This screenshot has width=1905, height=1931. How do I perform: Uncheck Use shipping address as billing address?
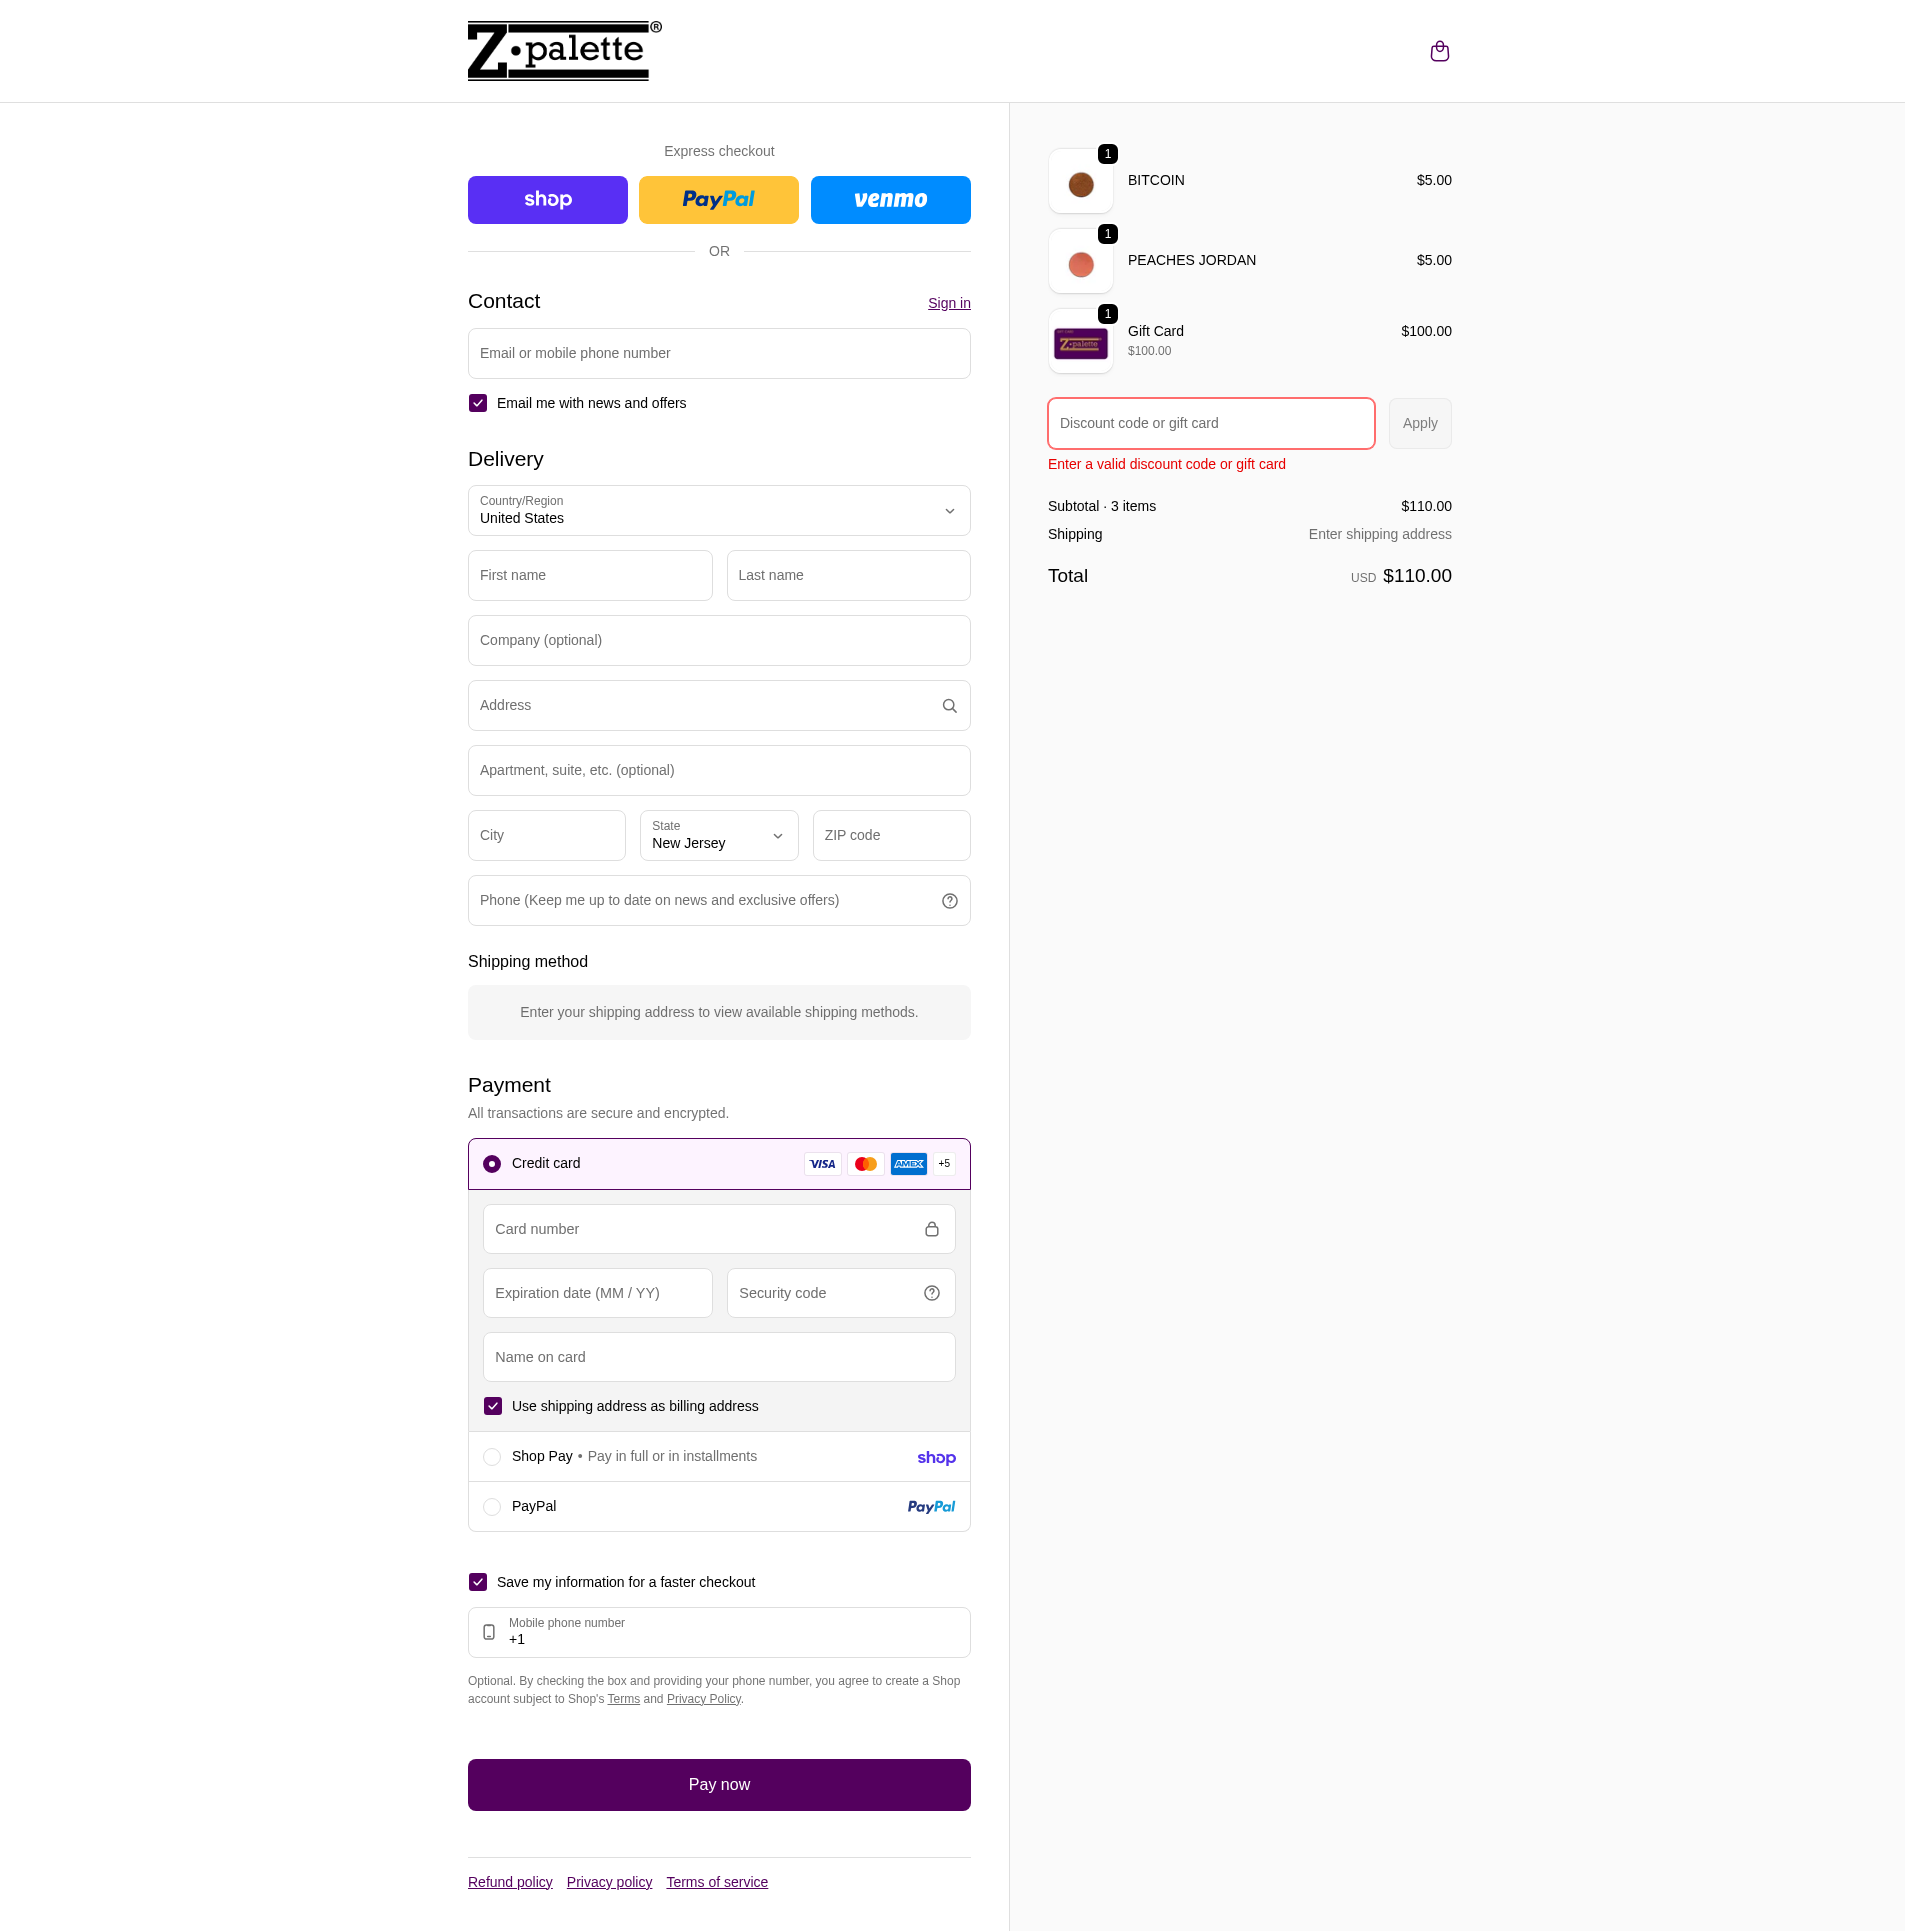(x=492, y=1405)
